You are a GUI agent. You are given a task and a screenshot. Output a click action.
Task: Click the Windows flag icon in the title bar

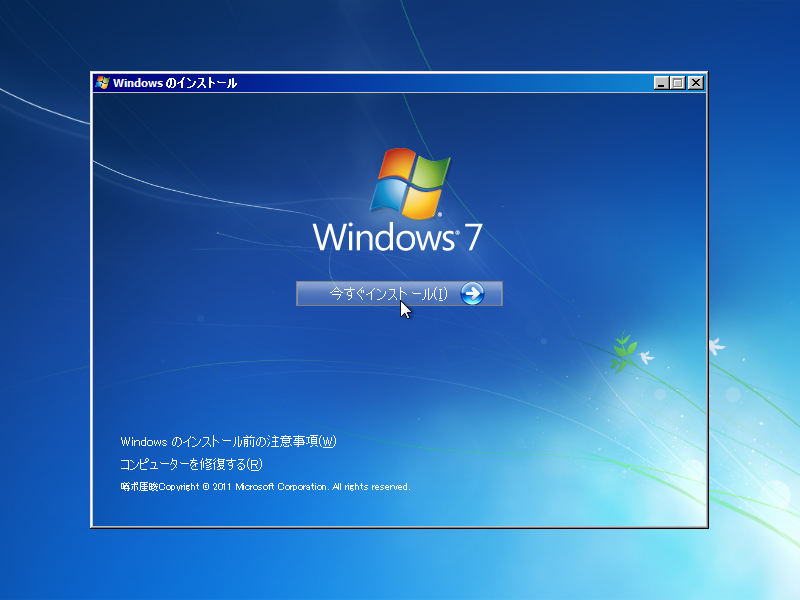[x=101, y=83]
